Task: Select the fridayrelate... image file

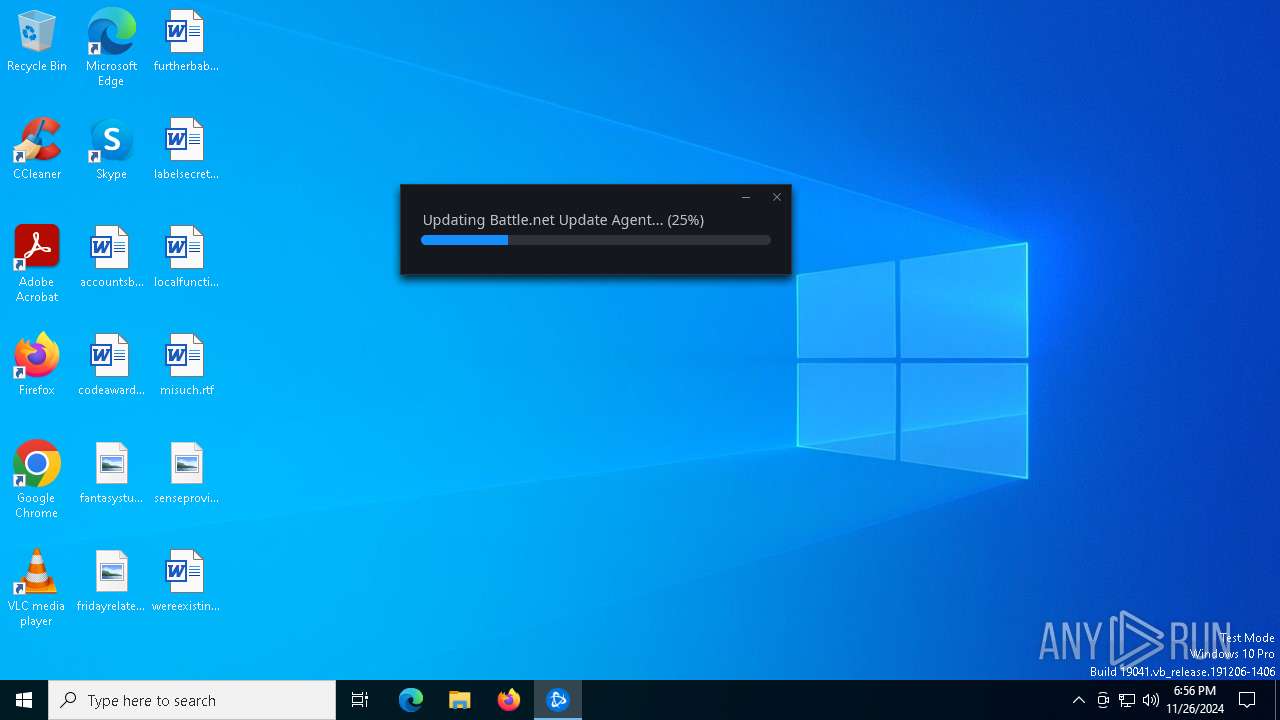Action: [x=111, y=582]
